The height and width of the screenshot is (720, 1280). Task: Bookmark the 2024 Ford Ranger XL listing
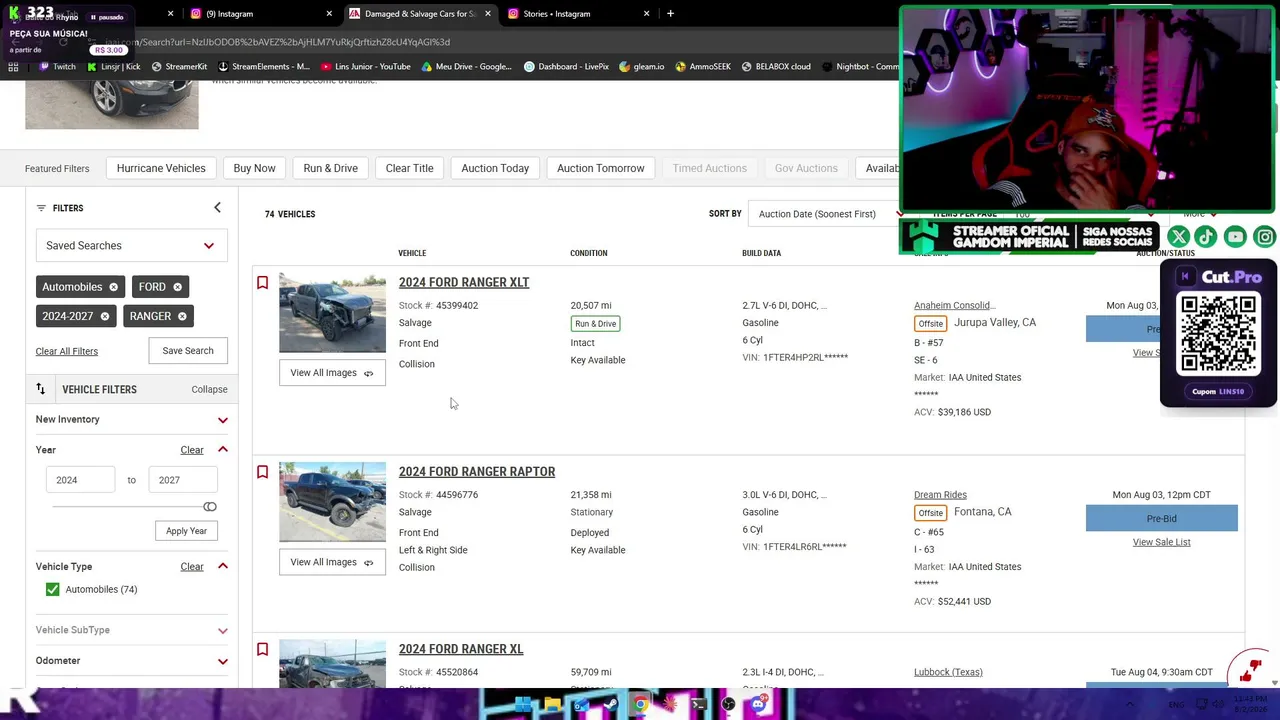point(262,650)
